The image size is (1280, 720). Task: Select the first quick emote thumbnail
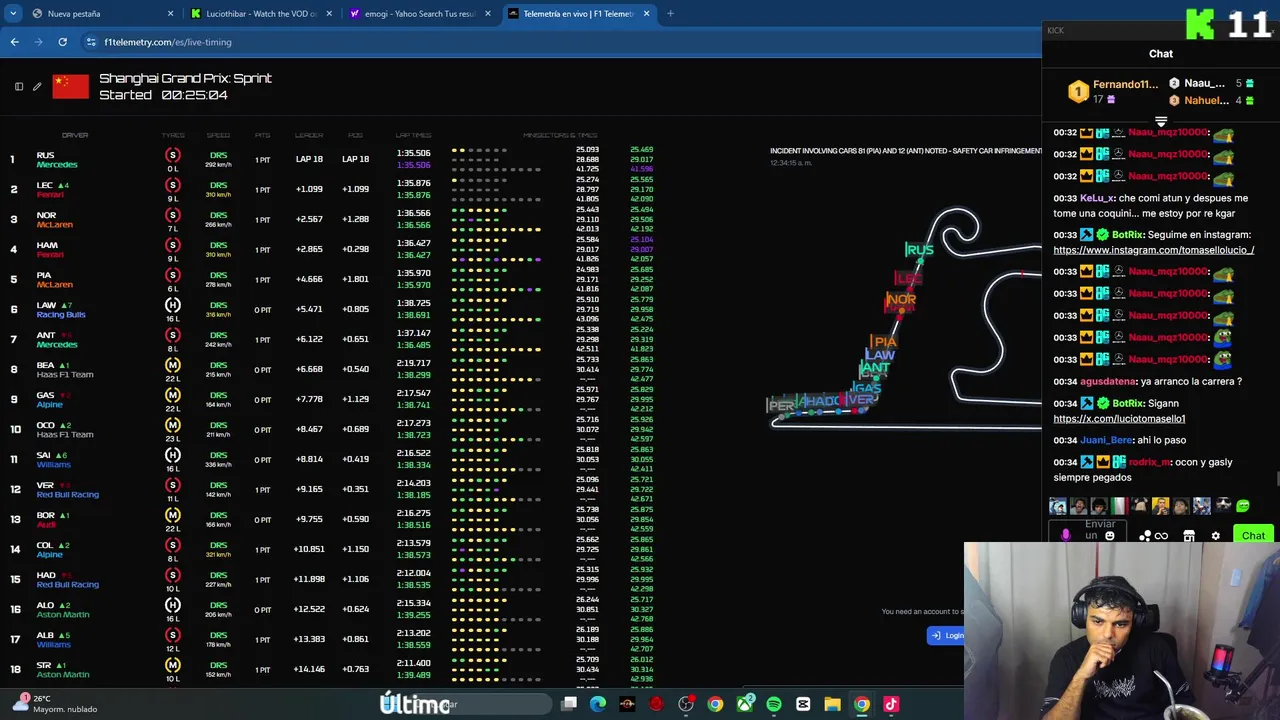[1058, 506]
